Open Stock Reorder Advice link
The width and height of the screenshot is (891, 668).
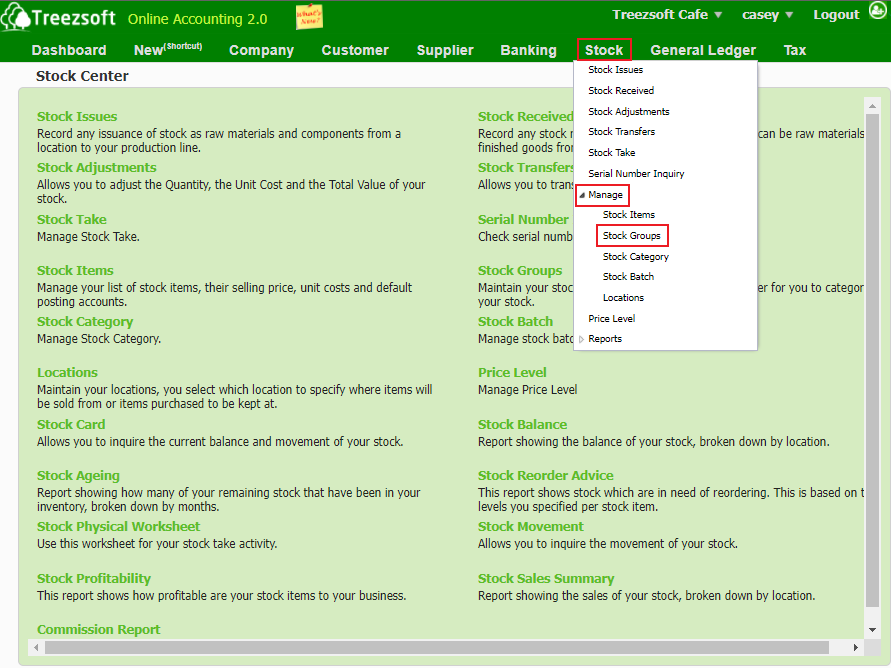tap(545, 476)
